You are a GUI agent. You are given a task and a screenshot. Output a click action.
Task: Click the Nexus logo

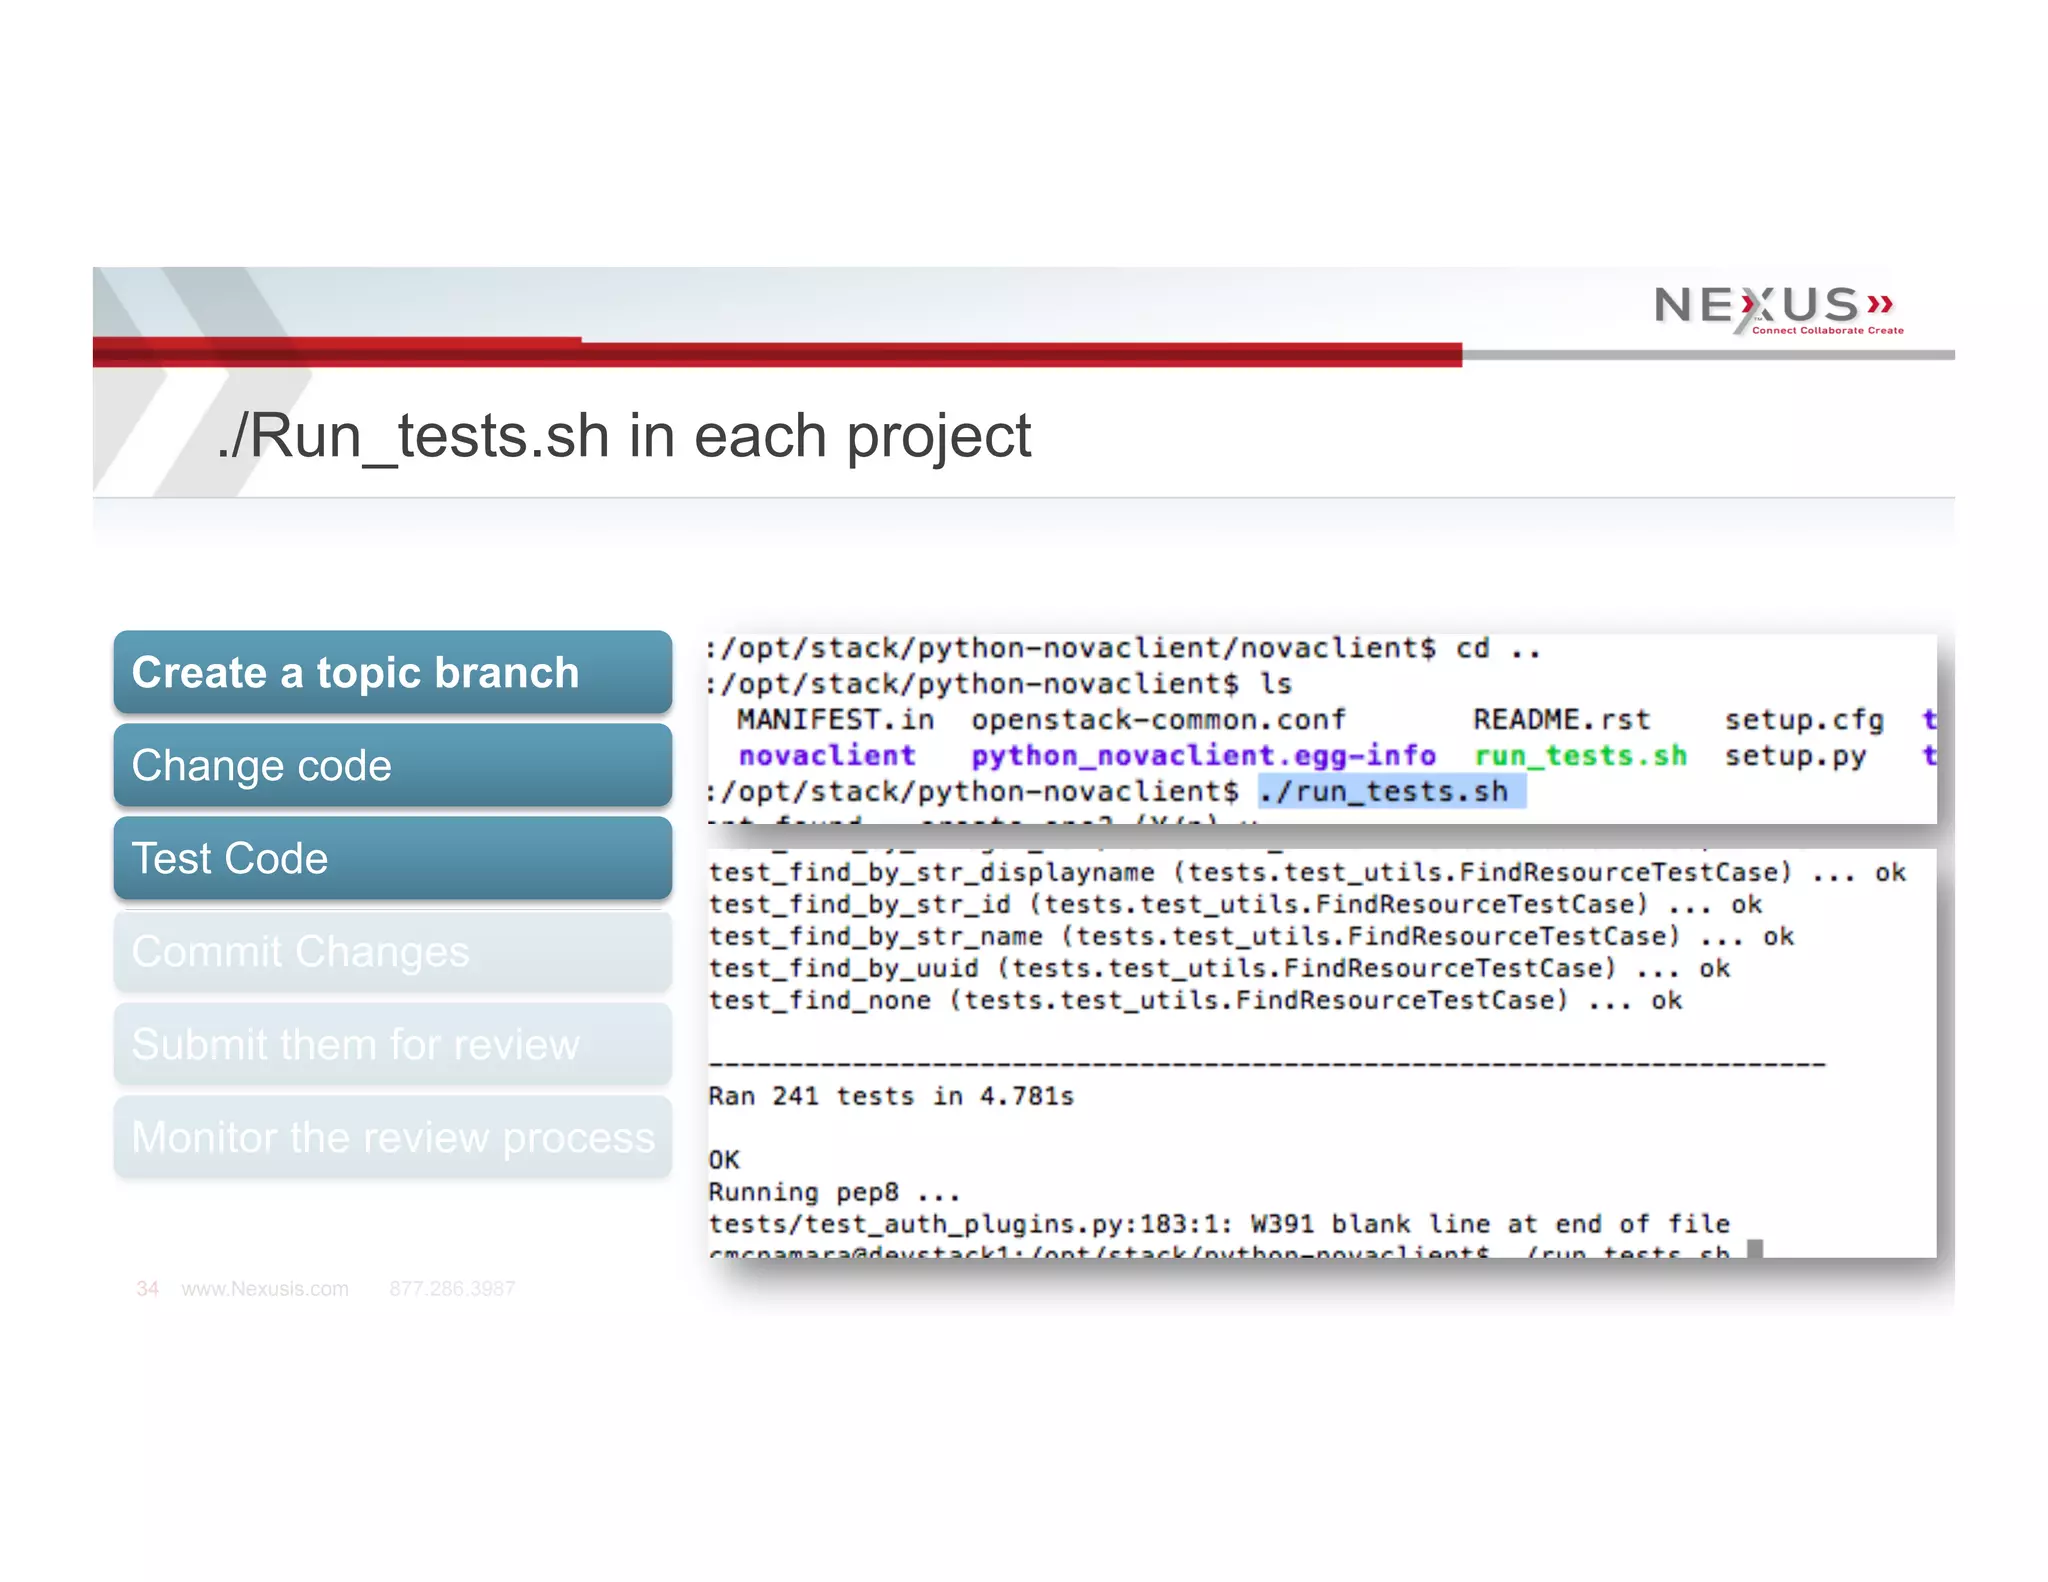click(x=1778, y=309)
